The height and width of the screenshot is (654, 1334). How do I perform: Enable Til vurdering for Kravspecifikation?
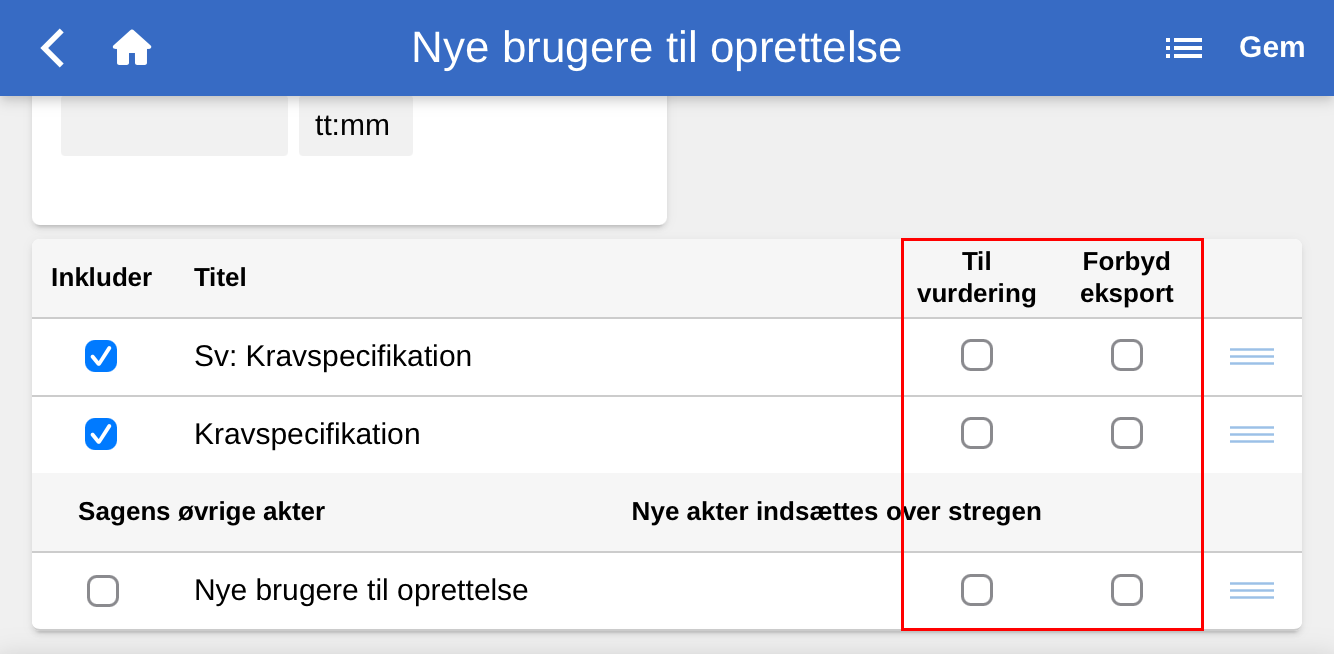coord(977,433)
